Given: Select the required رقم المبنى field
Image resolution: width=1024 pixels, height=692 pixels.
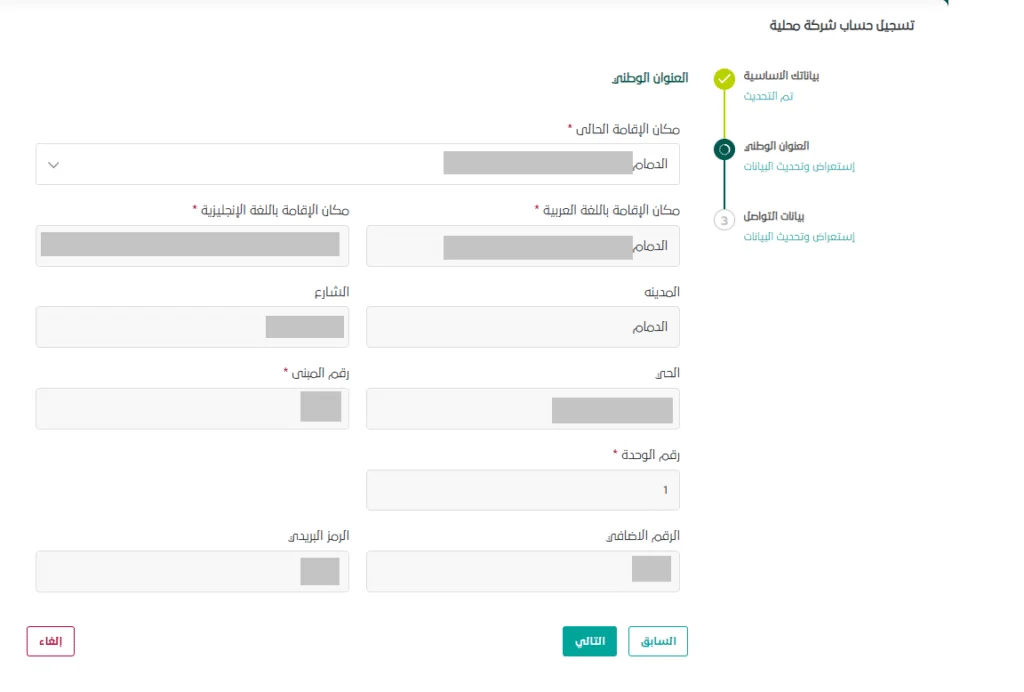Looking at the screenshot, I should coord(192,408).
